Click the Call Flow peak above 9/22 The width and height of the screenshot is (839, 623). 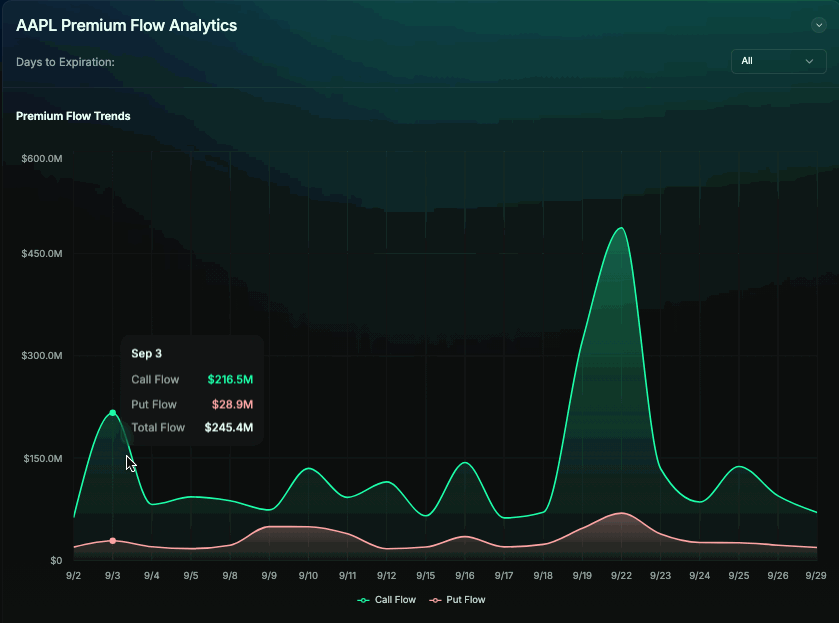622,228
